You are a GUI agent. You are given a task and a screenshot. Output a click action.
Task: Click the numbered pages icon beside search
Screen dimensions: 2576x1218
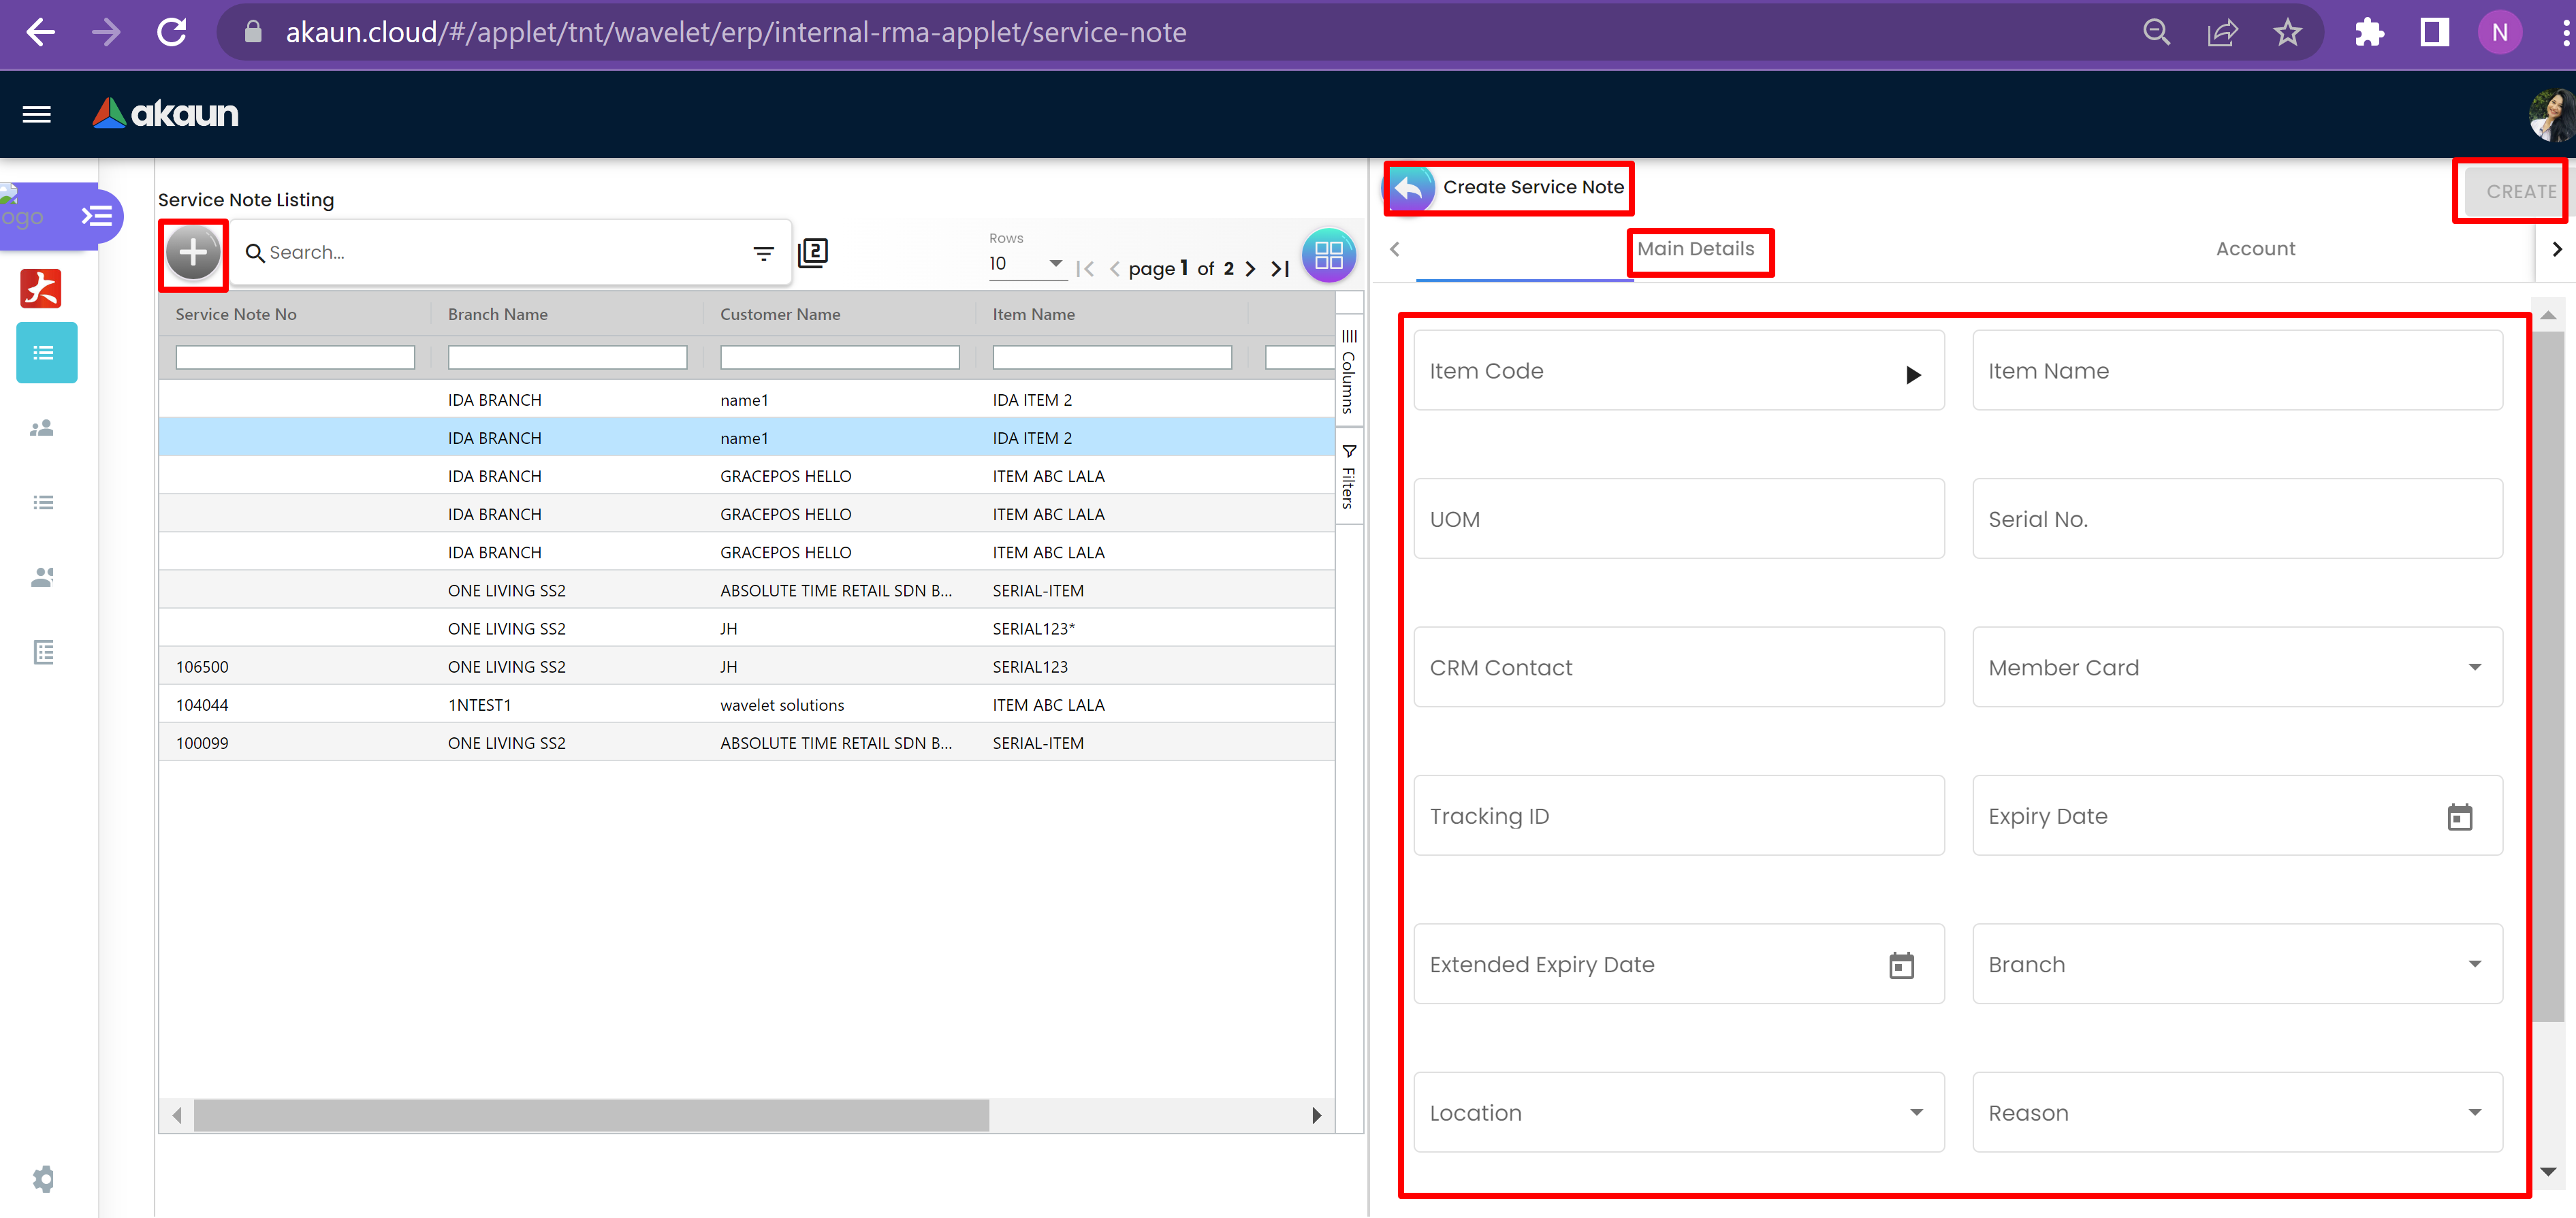813,252
